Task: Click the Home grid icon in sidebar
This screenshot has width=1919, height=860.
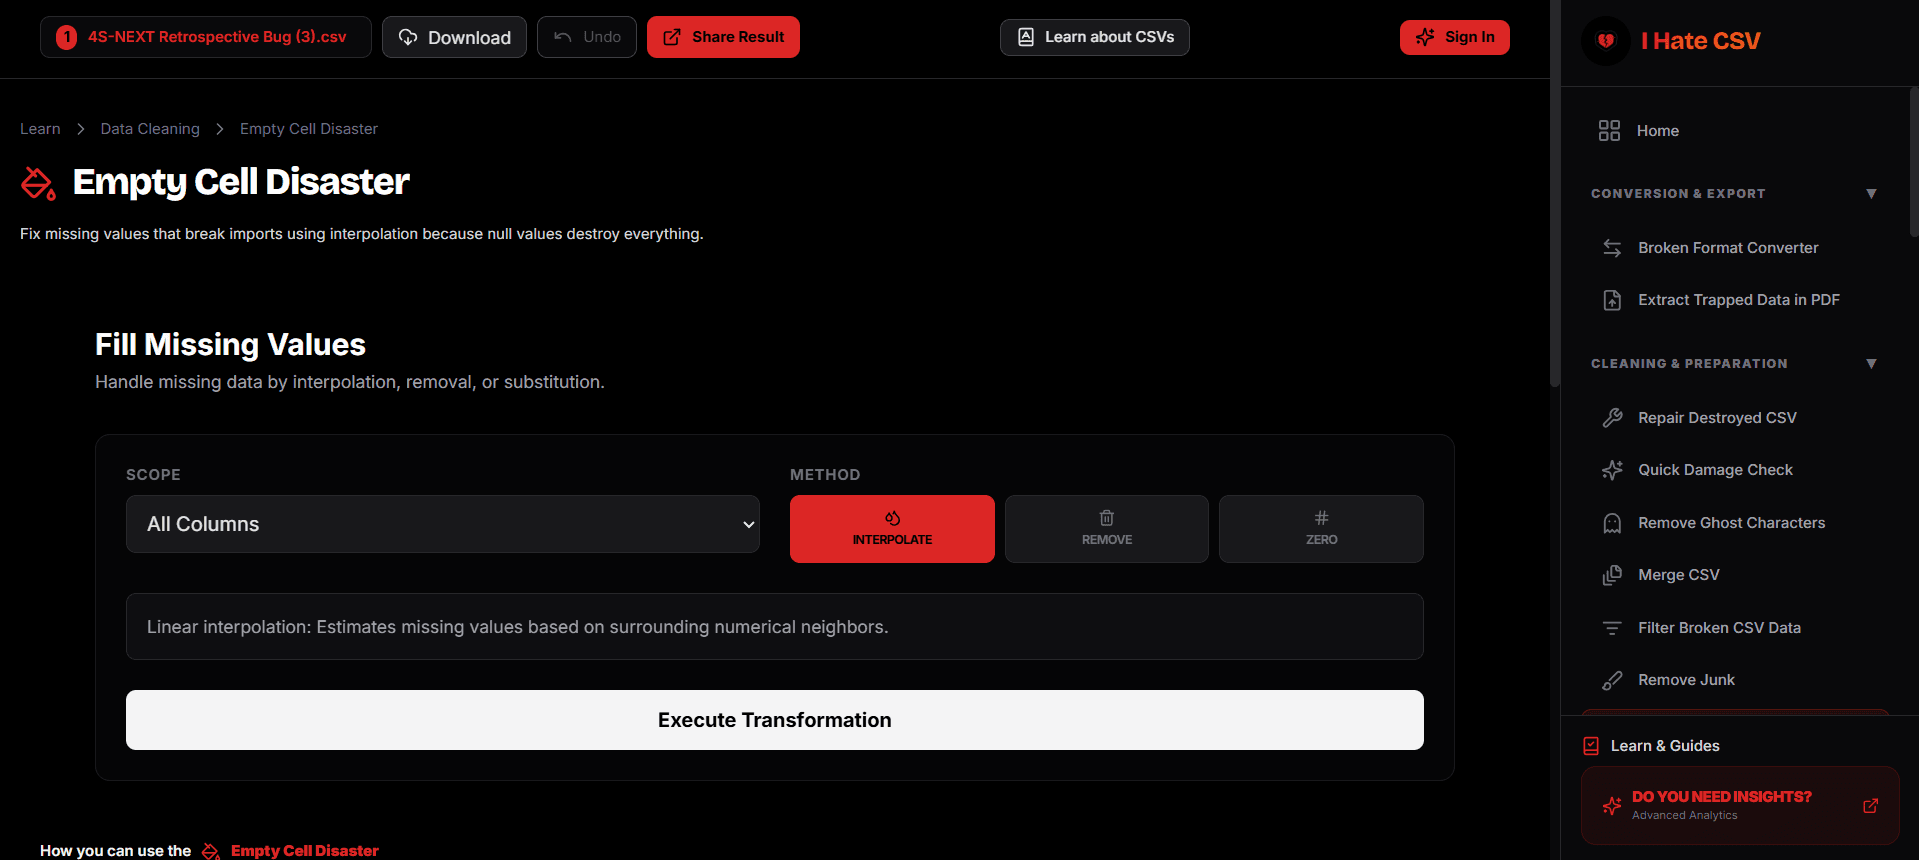Action: click(1609, 131)
